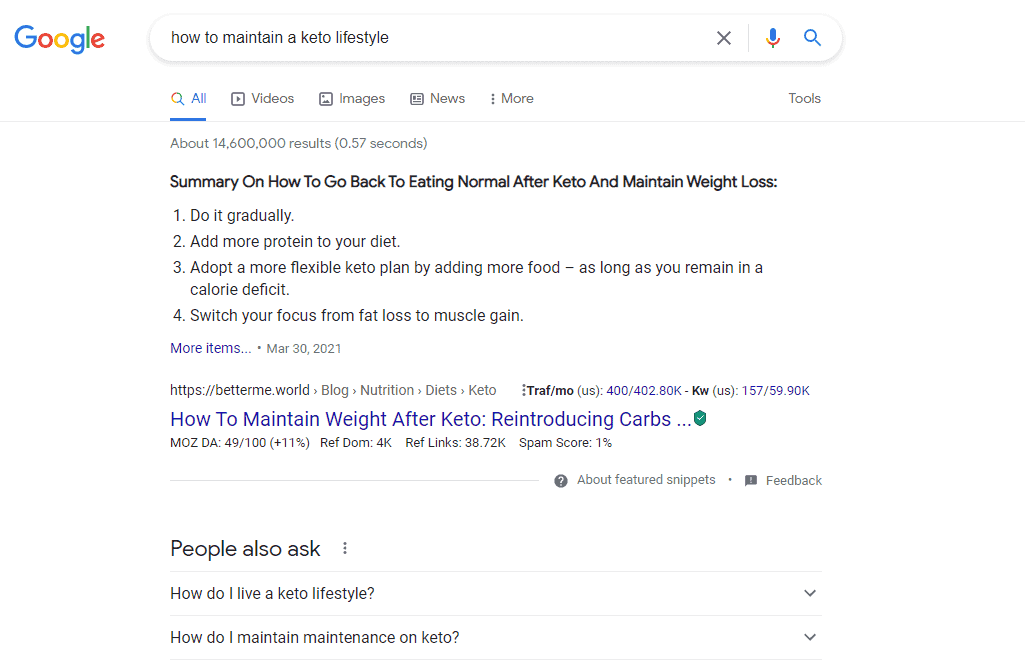Open the "How To Maintain Weight After Keto" result
The image size is (1025, 667).
(430, 419)
